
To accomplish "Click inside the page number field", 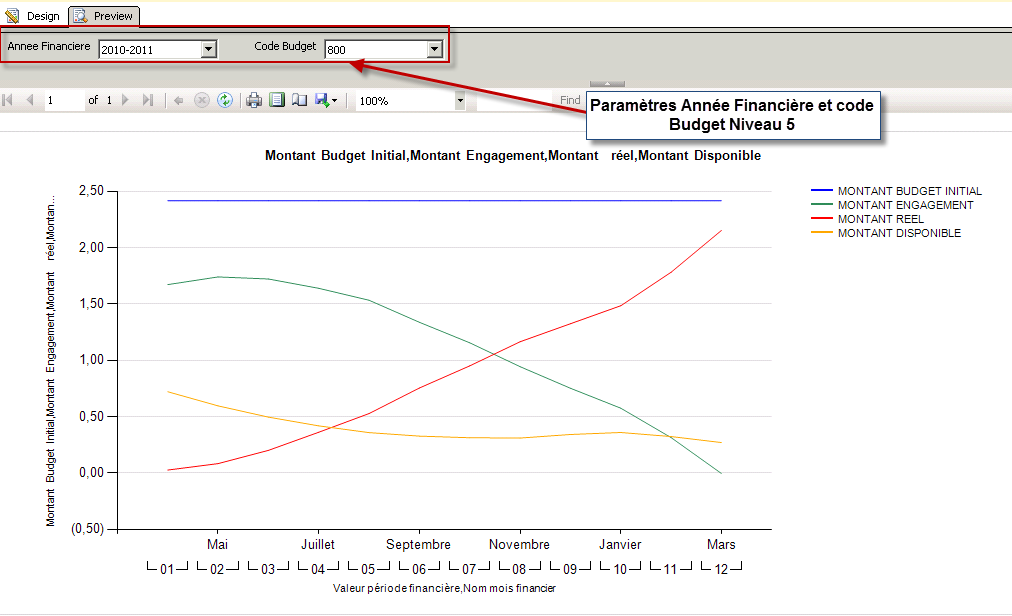I will pos(52,100).
